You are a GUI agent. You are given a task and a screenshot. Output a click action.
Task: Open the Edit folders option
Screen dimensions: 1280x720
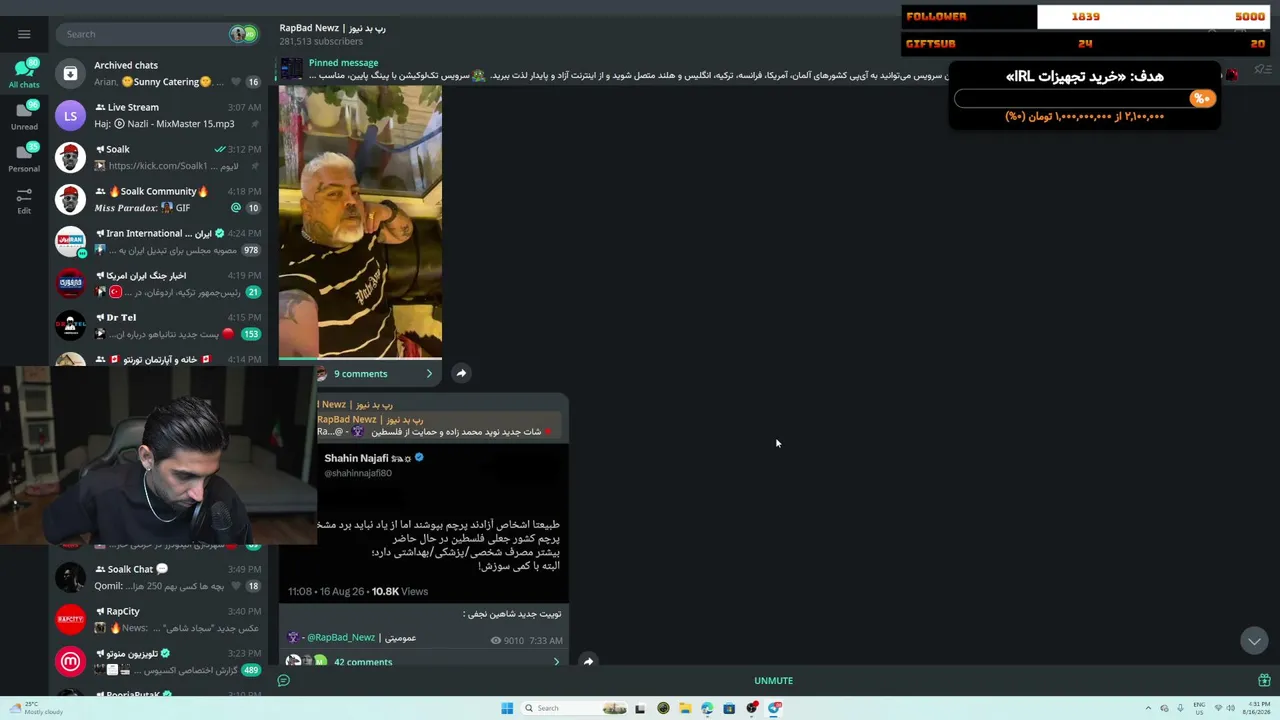24,199
